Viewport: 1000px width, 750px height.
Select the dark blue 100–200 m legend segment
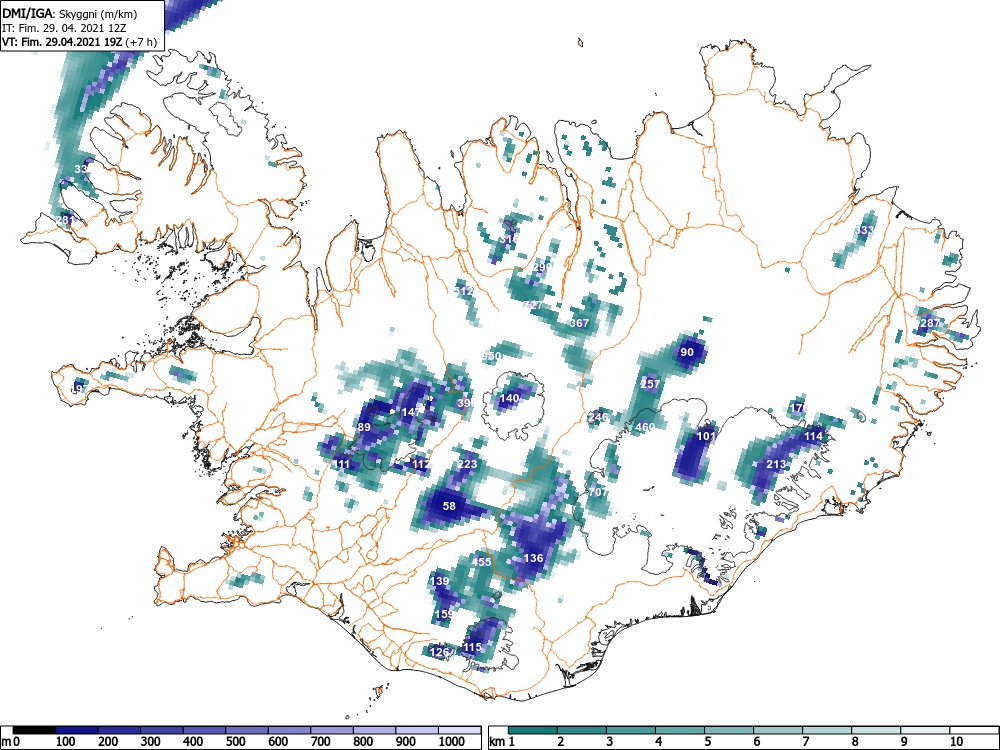pos(77,730)
